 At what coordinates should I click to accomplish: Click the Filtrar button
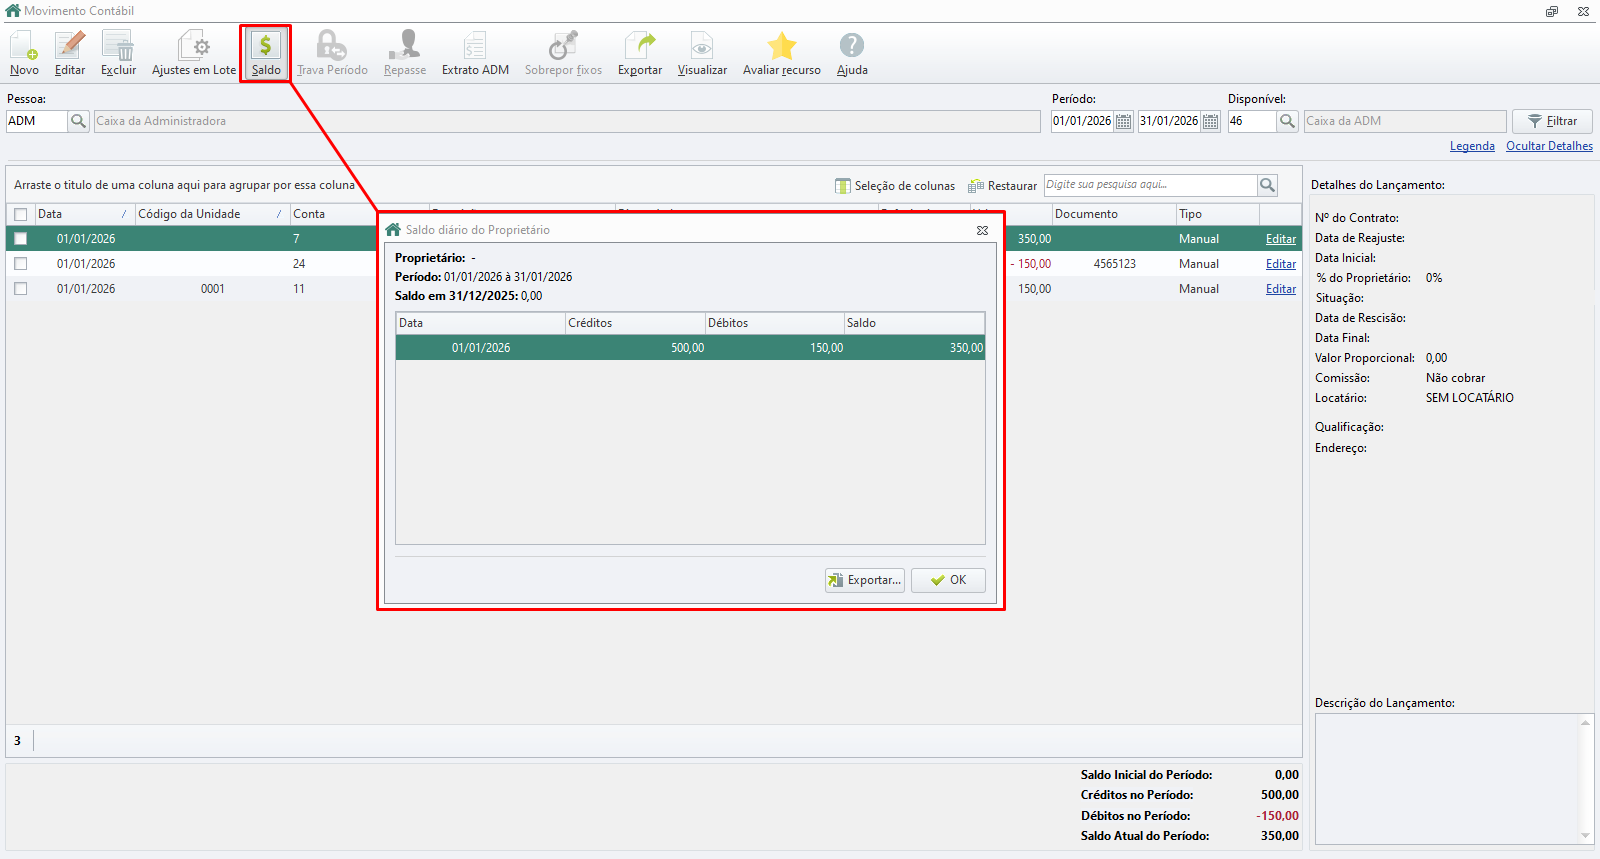1552,121
